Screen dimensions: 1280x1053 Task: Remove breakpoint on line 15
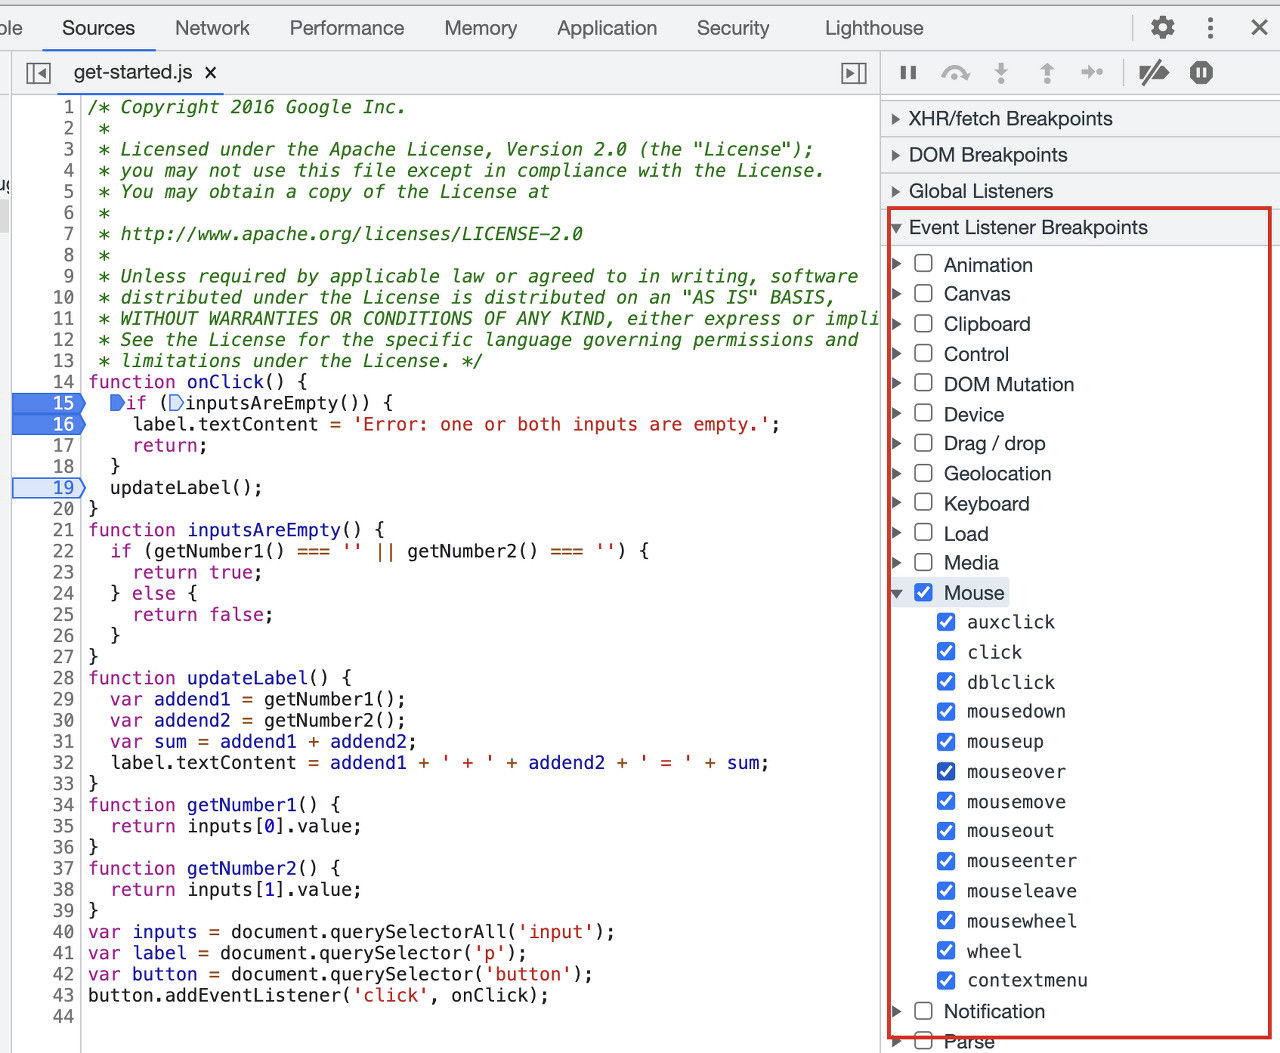click(48, 403)
